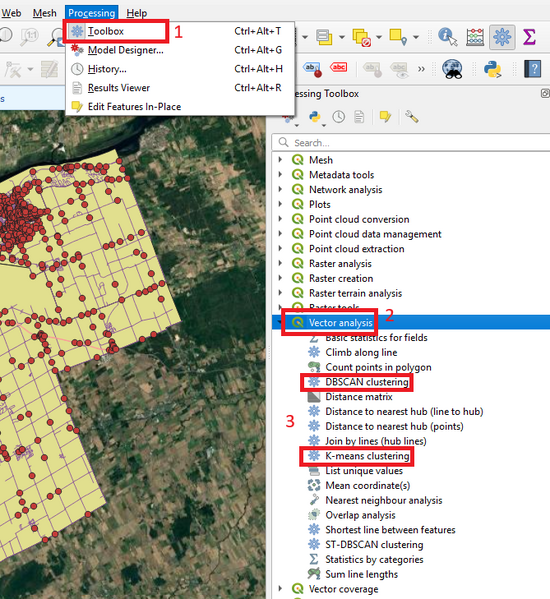The image size is (550, 599).
Task: Open toolbox options wrench icon
Action: pos(412,117)
